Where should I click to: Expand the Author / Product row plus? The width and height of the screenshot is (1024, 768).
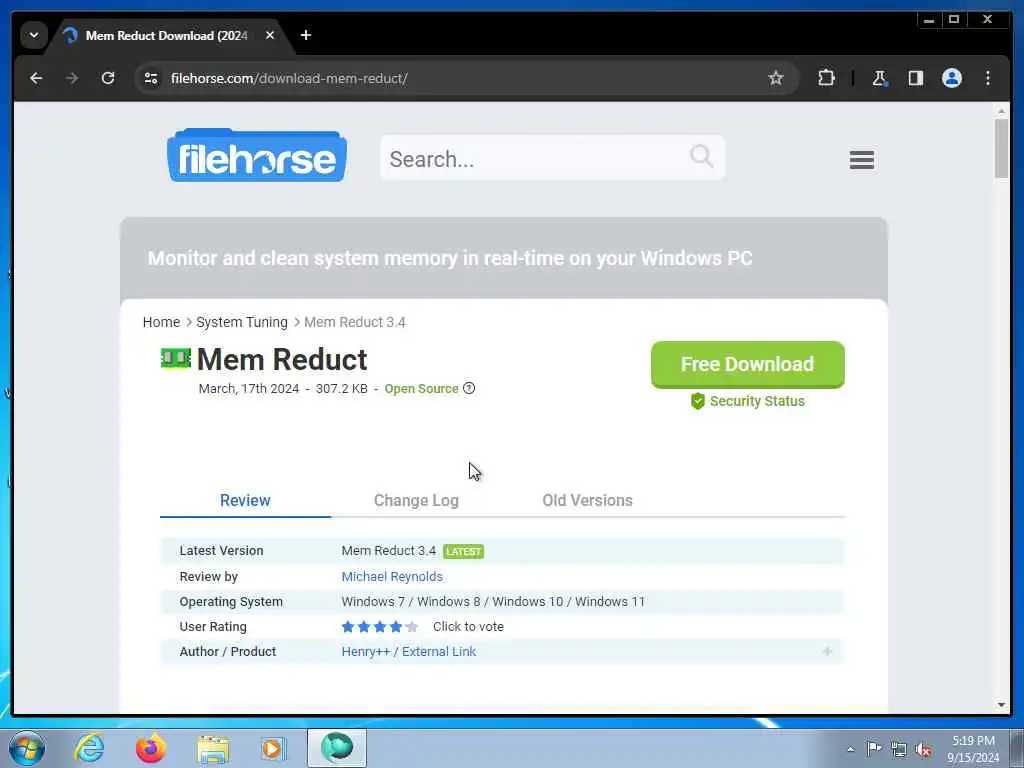[827, 651]
